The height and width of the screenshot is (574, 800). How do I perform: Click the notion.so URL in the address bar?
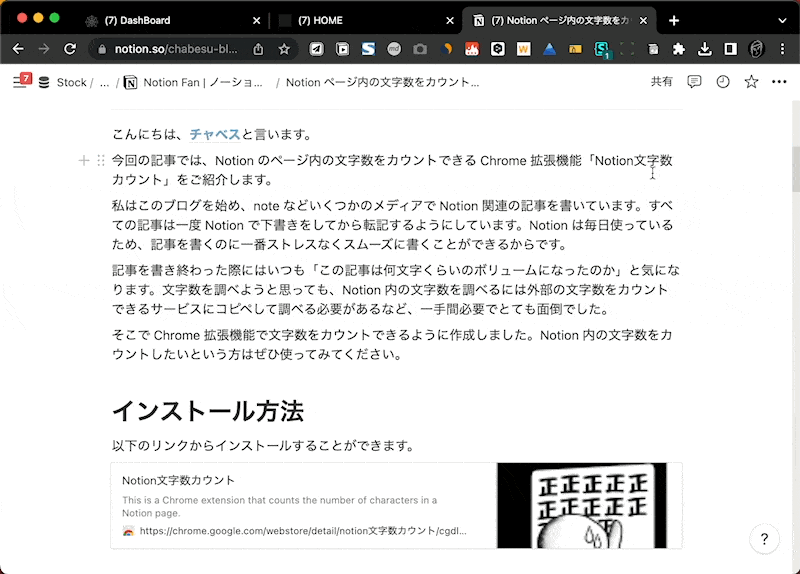tap(176, 49)
